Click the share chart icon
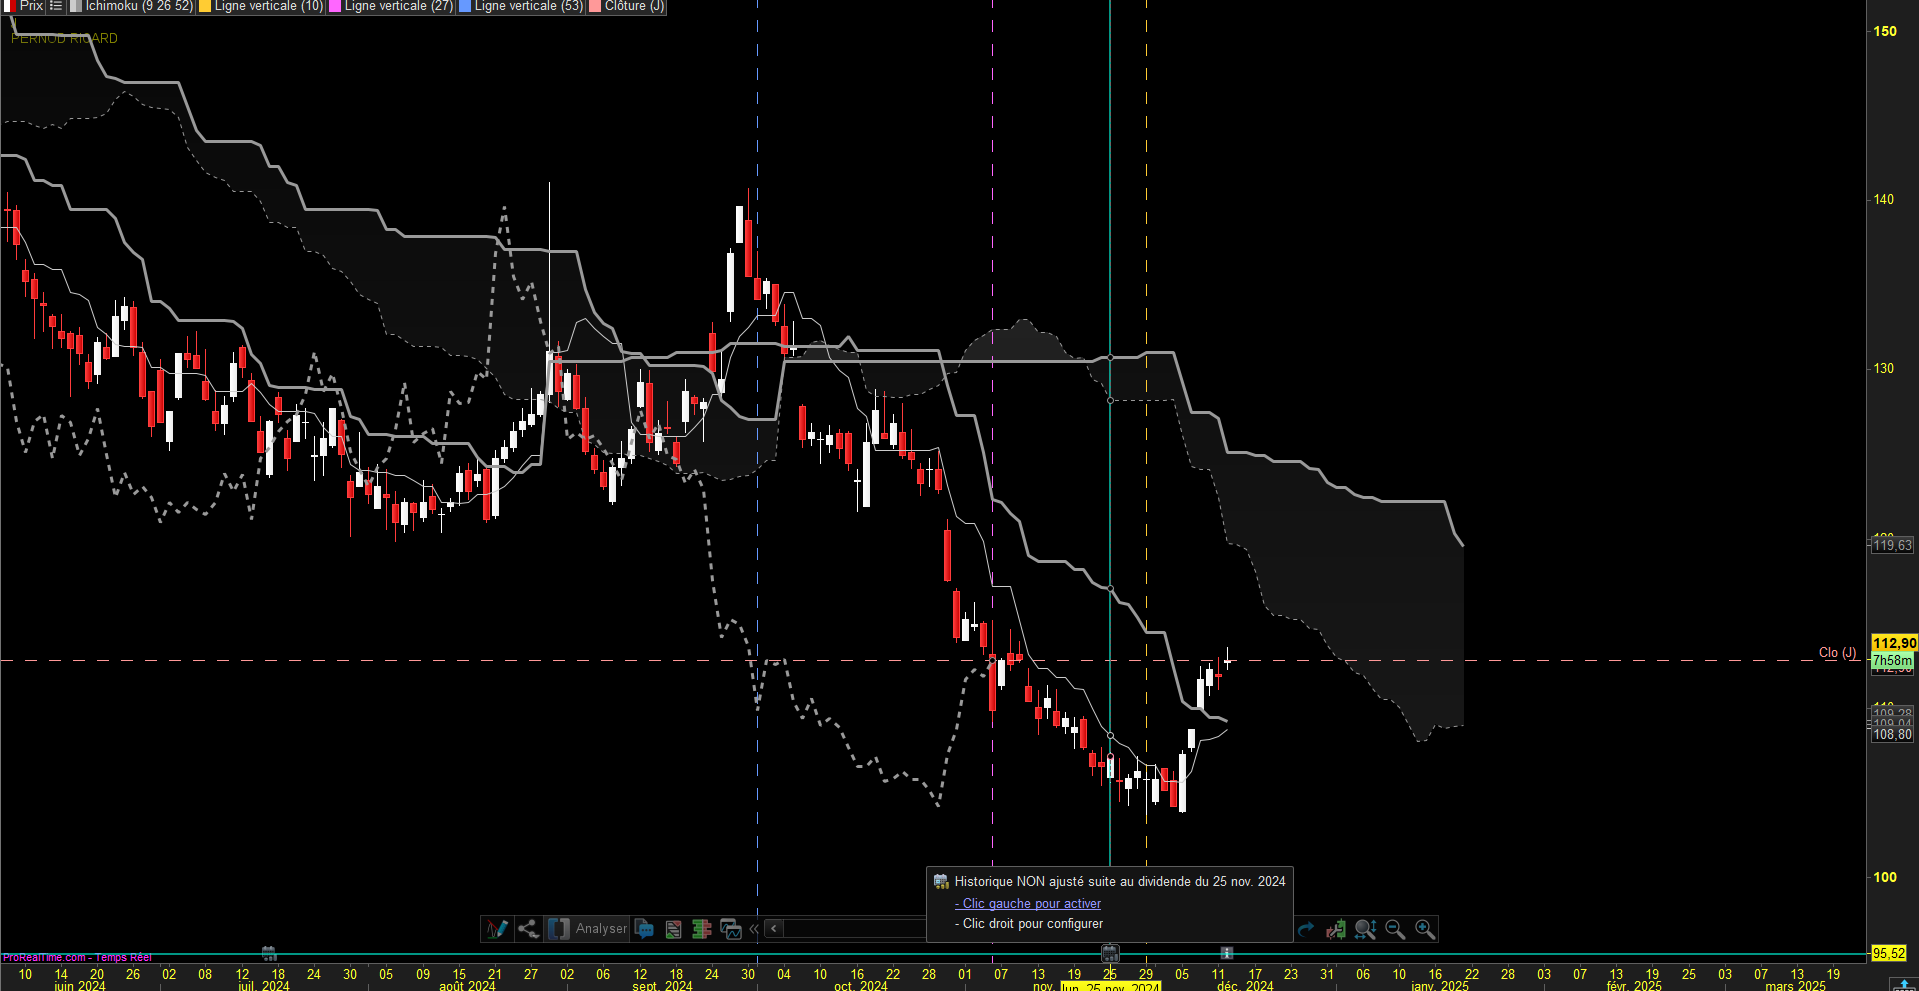The image size is (1919, 991). [x=528, y=929]
